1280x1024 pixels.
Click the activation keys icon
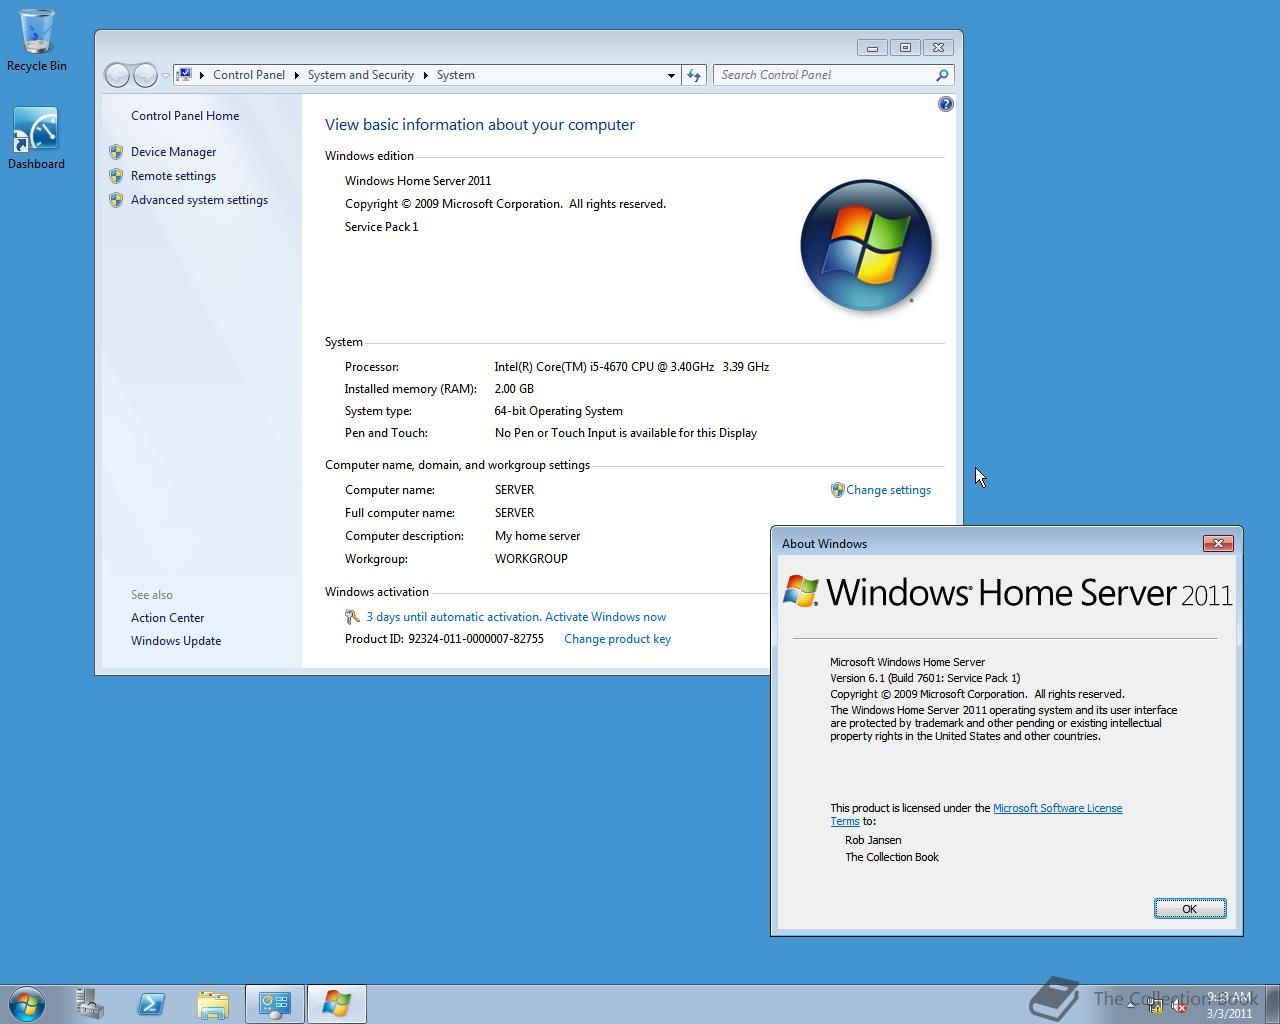(352, 617)
